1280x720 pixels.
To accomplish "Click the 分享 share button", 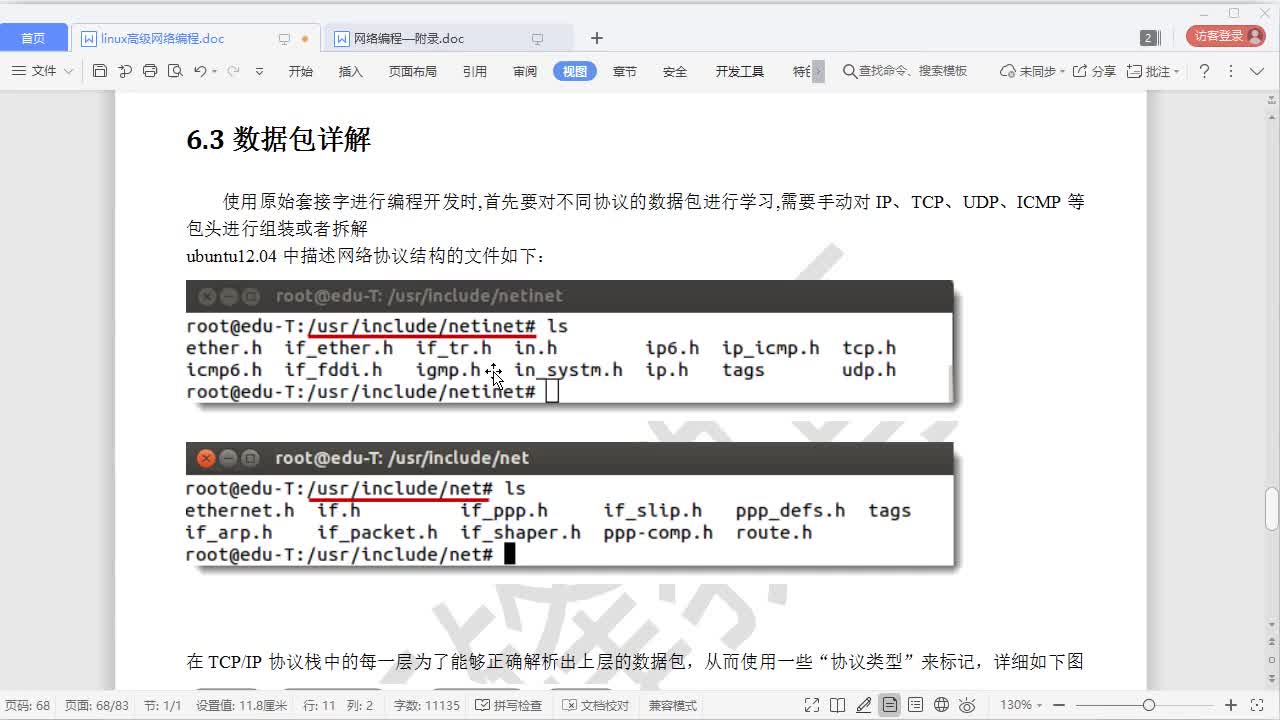I will click(x=1095, y=71).
